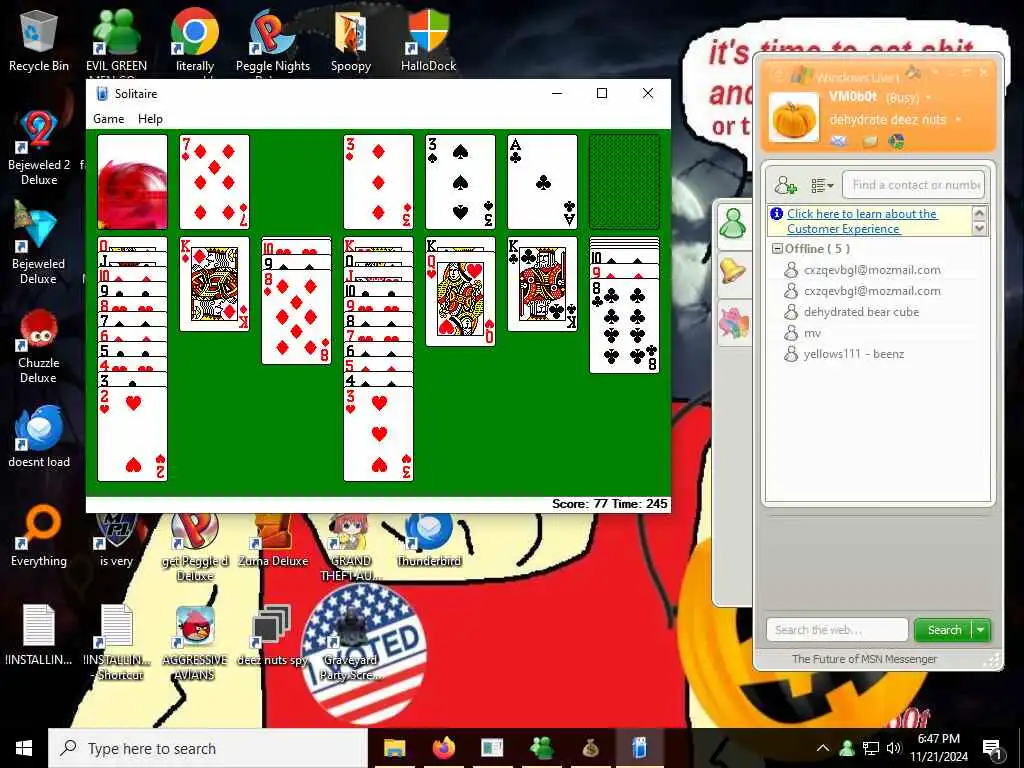This screenshot has width=1024, height=768.
Task: Select the 8 of clubs tableau card
Action: pos(624,327)
